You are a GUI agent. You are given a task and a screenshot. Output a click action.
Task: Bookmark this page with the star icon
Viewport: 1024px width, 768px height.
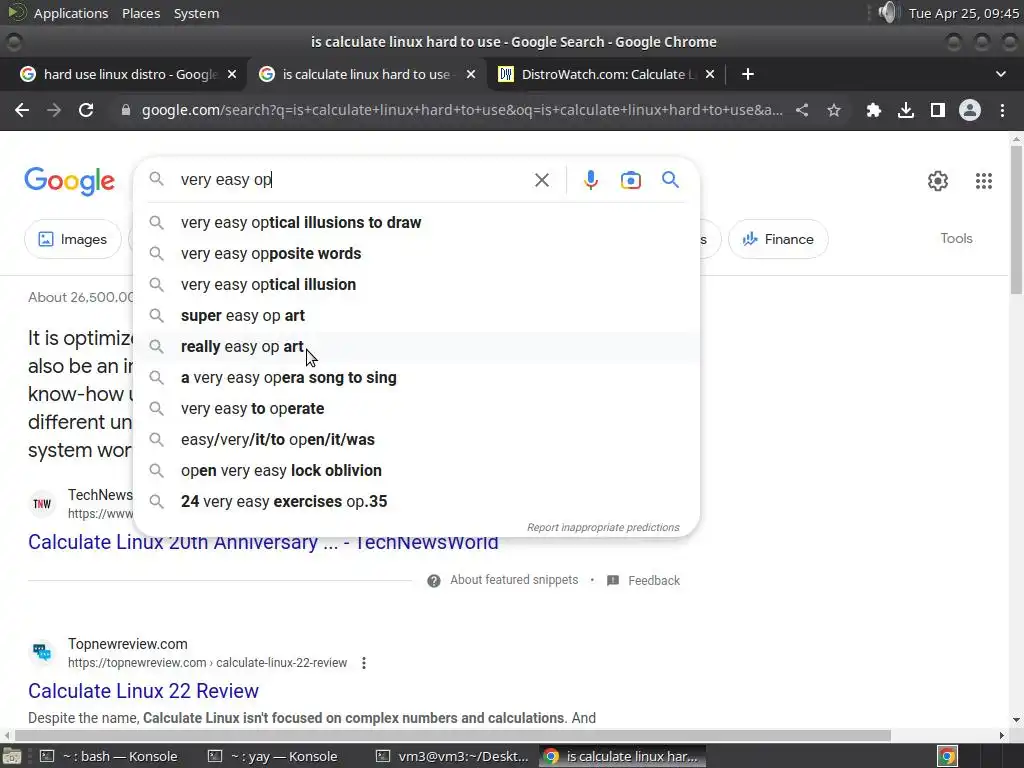(834, 110)
